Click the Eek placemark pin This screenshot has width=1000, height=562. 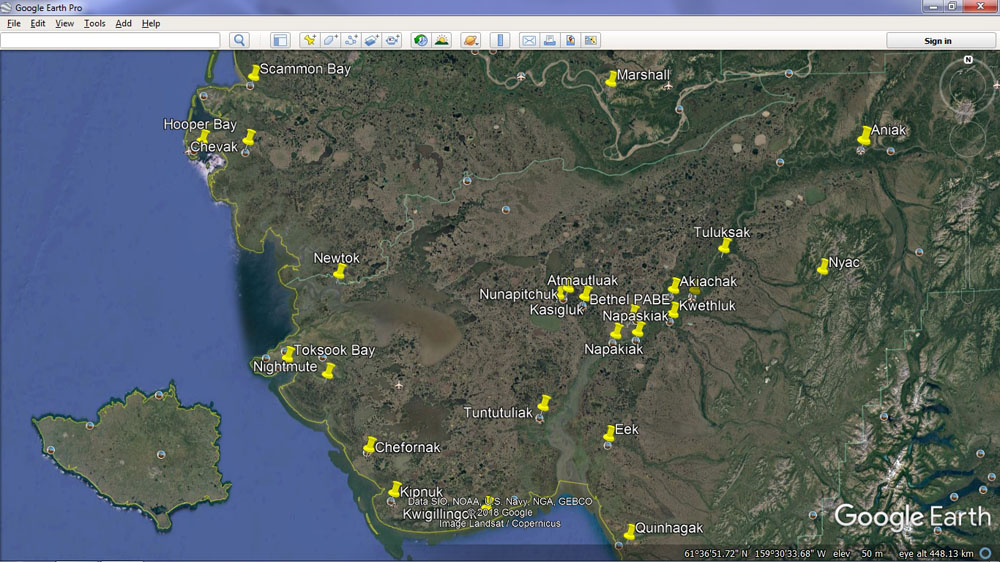pos(609,433)
